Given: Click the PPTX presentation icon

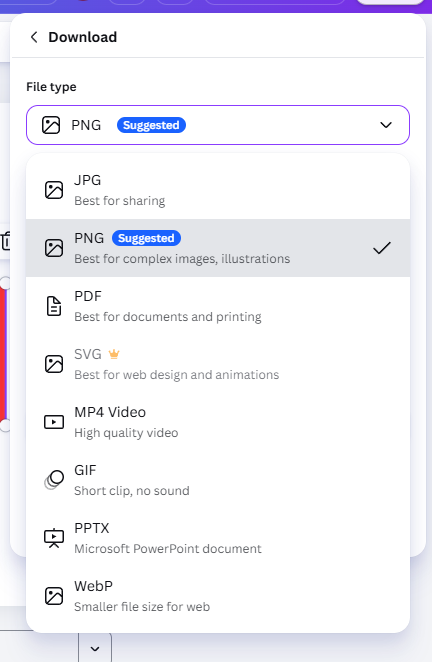Looking at the screenshot, I should point(54,538).
